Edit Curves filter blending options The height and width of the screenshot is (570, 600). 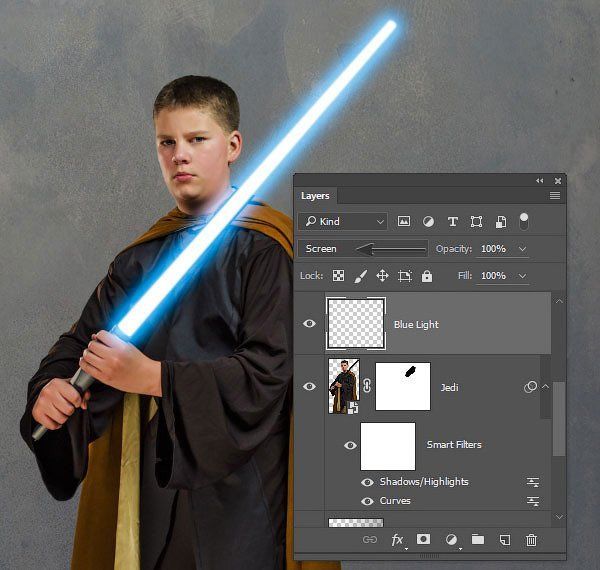coord(533,501)
